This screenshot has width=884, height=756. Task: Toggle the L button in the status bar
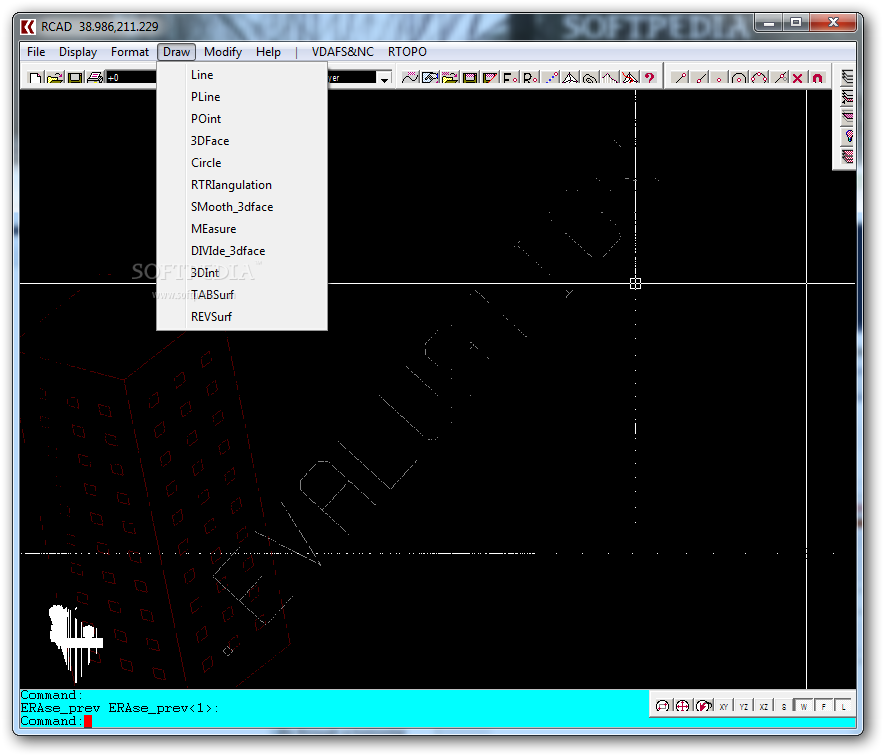tap(843, 706)
